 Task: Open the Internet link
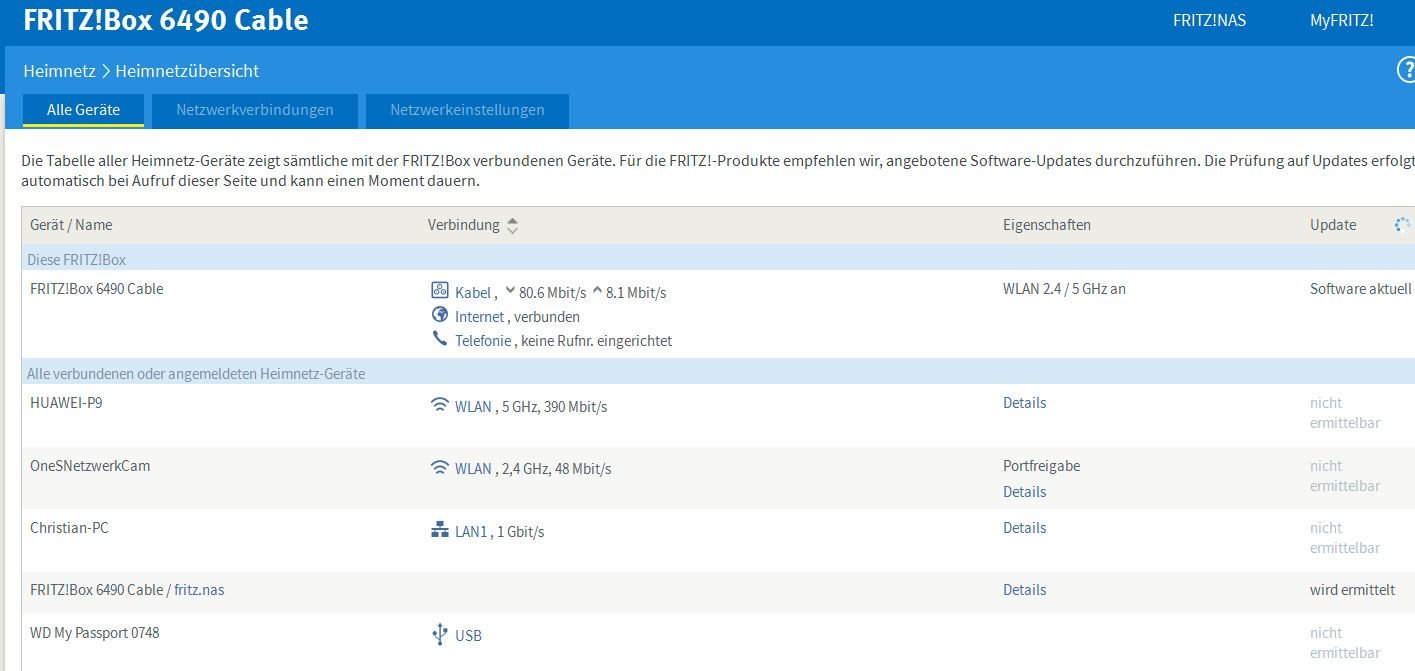coord(479,317)
